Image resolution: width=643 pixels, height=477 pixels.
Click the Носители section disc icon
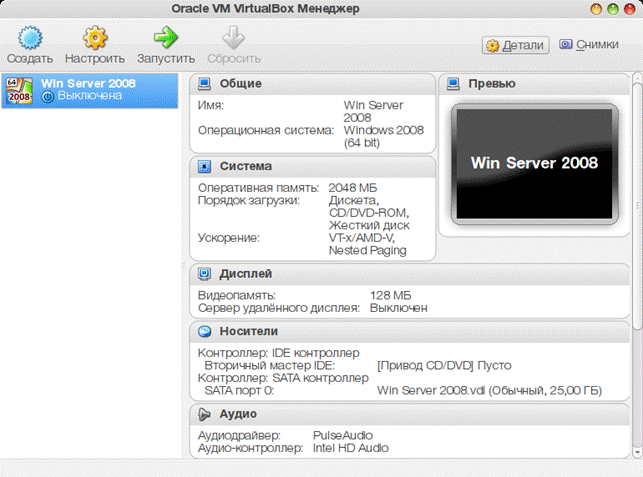[204, 331]
